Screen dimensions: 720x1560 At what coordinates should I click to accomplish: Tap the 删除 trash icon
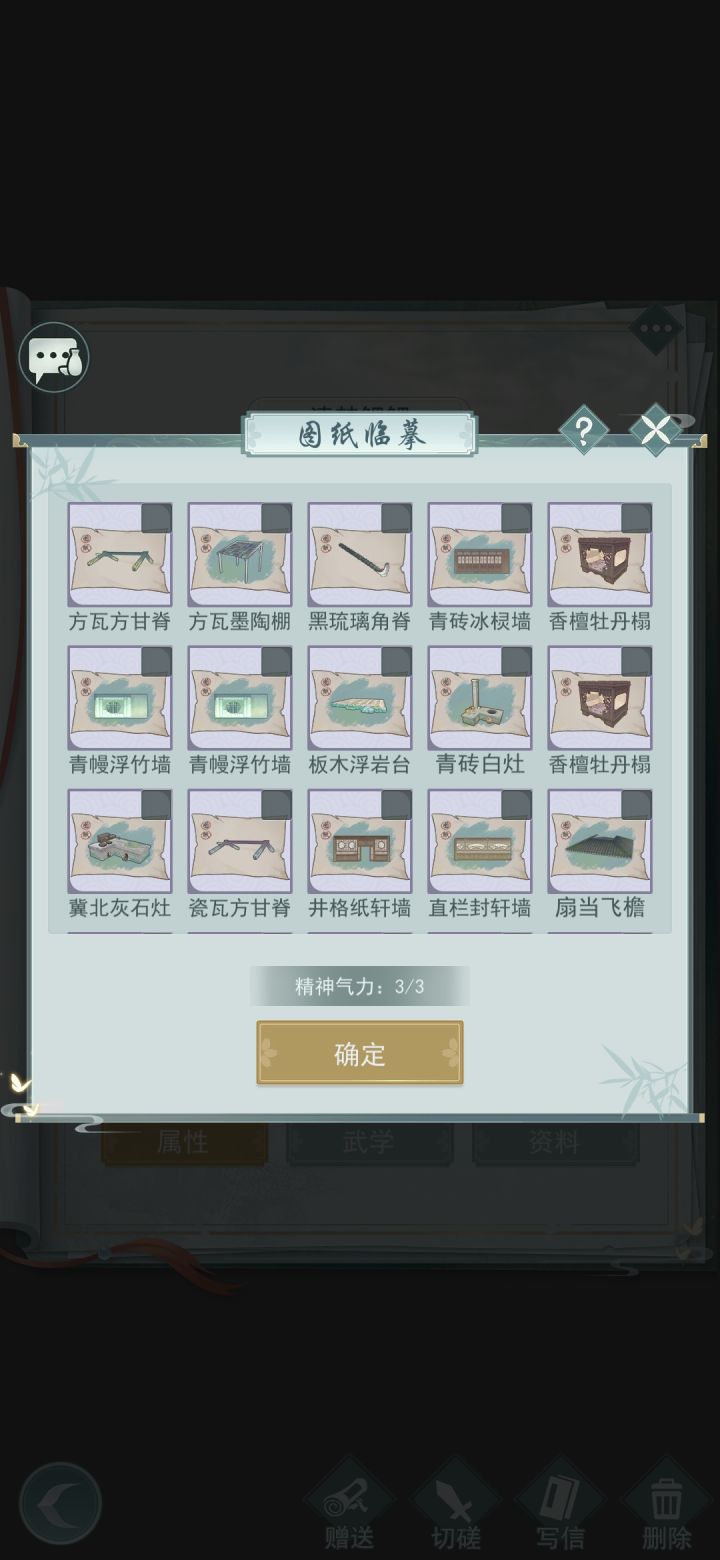click(x=666, y=1505)
